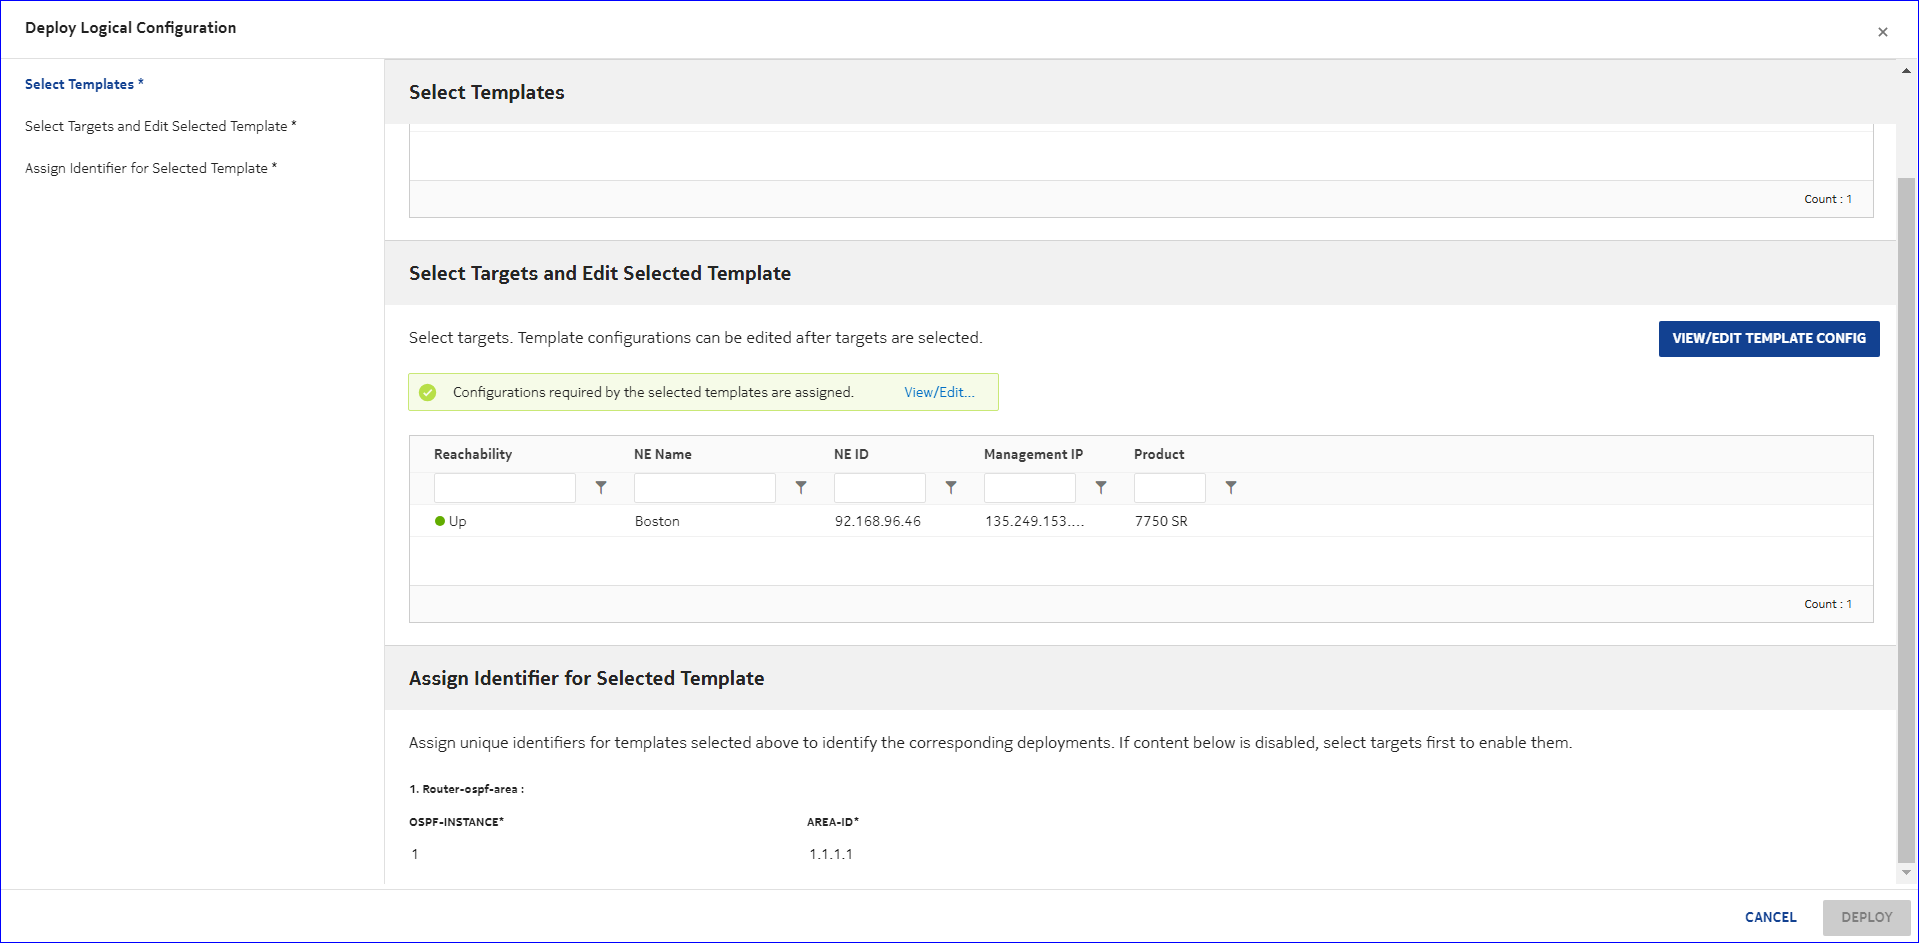Type in the Reachability filter field

[x=505, y=488]
